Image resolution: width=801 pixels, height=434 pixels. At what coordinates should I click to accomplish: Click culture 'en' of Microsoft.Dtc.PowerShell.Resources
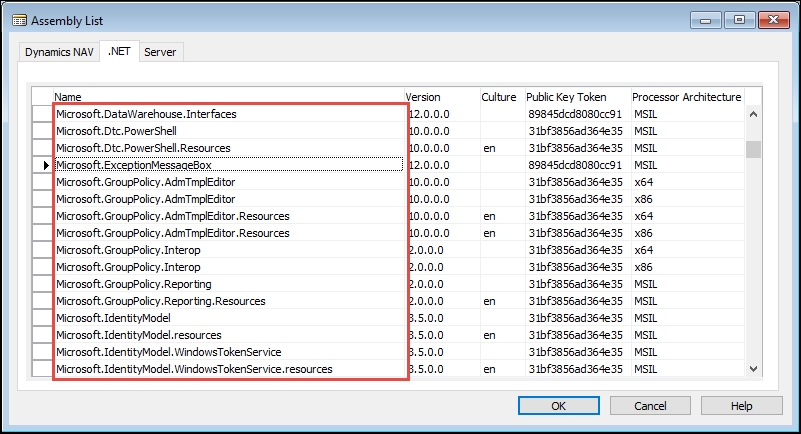(489, 149)
